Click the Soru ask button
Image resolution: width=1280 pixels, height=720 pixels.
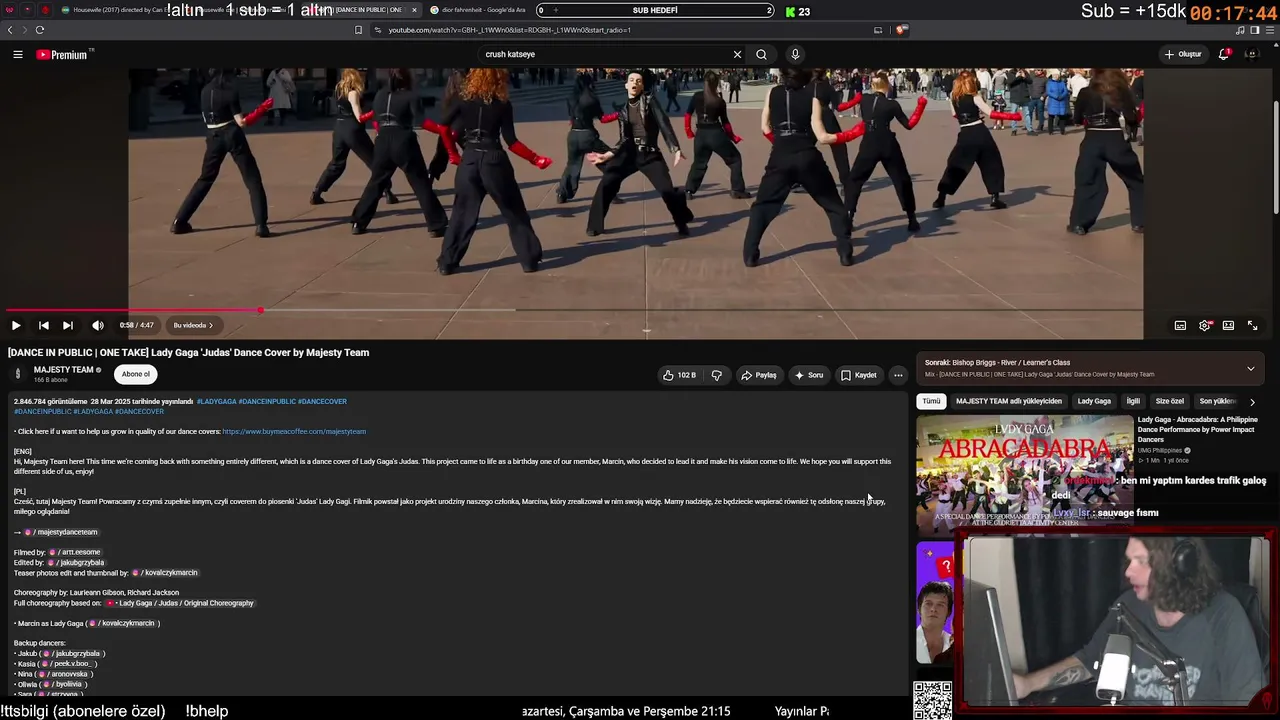[809, 375]
